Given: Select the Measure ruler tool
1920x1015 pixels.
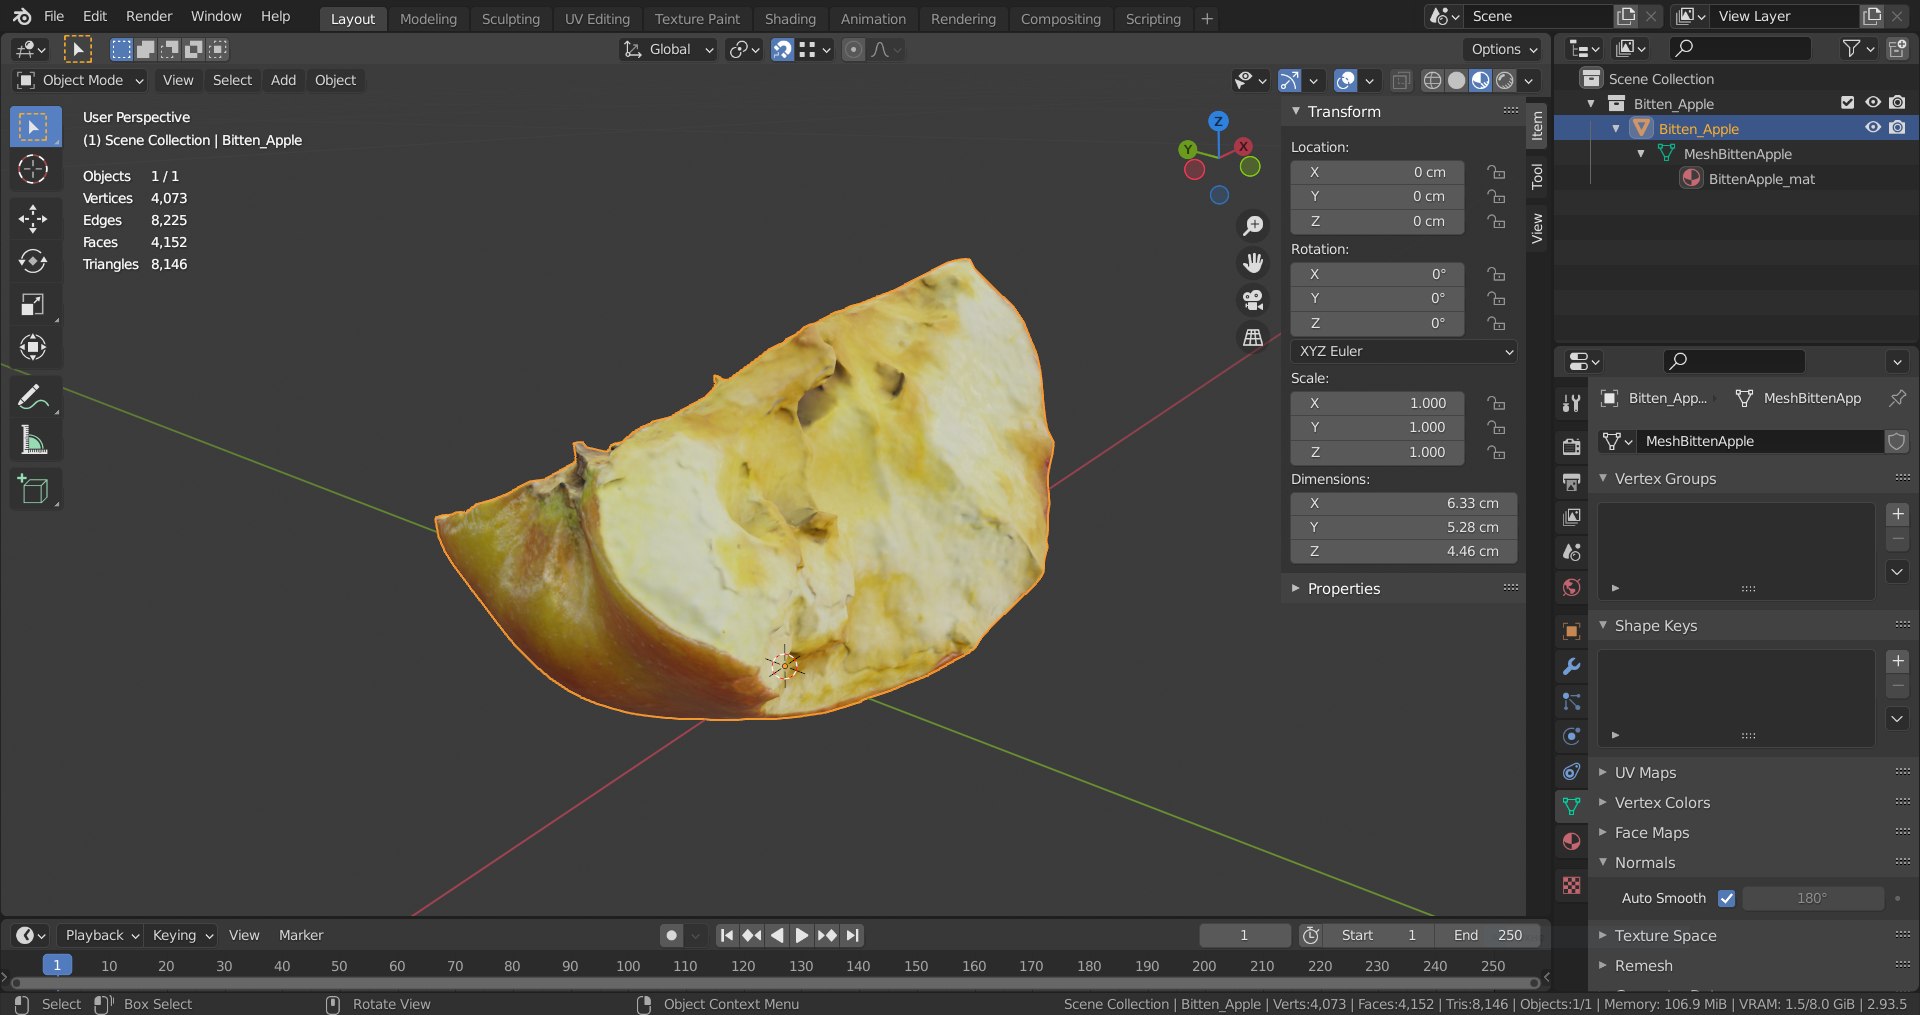Looking at the screenshot, I should 33,440.
